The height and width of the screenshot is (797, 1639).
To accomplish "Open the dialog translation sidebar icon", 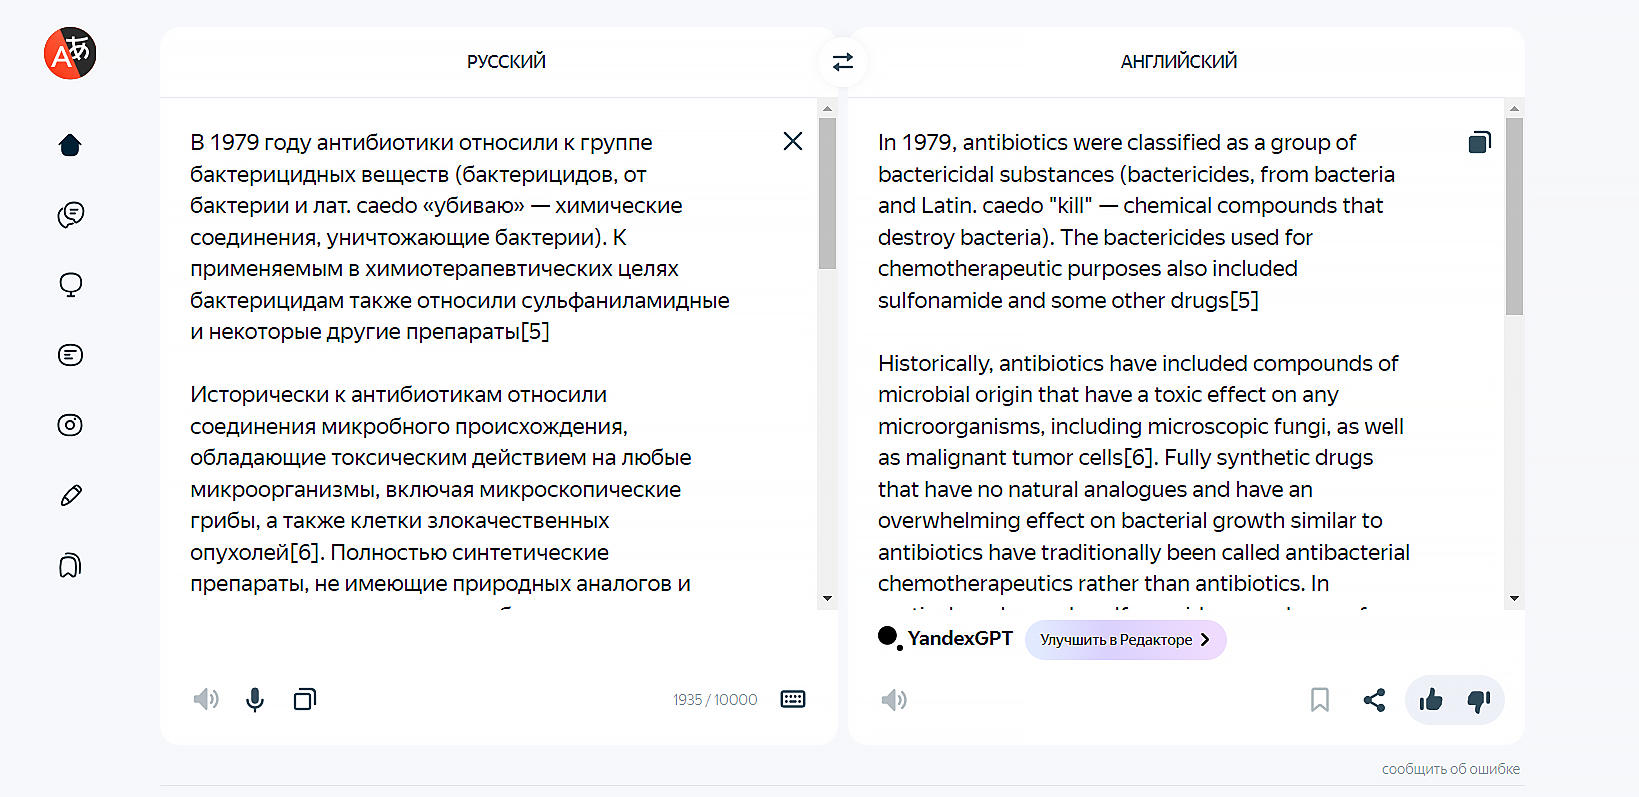I will [x=70, y=215].
